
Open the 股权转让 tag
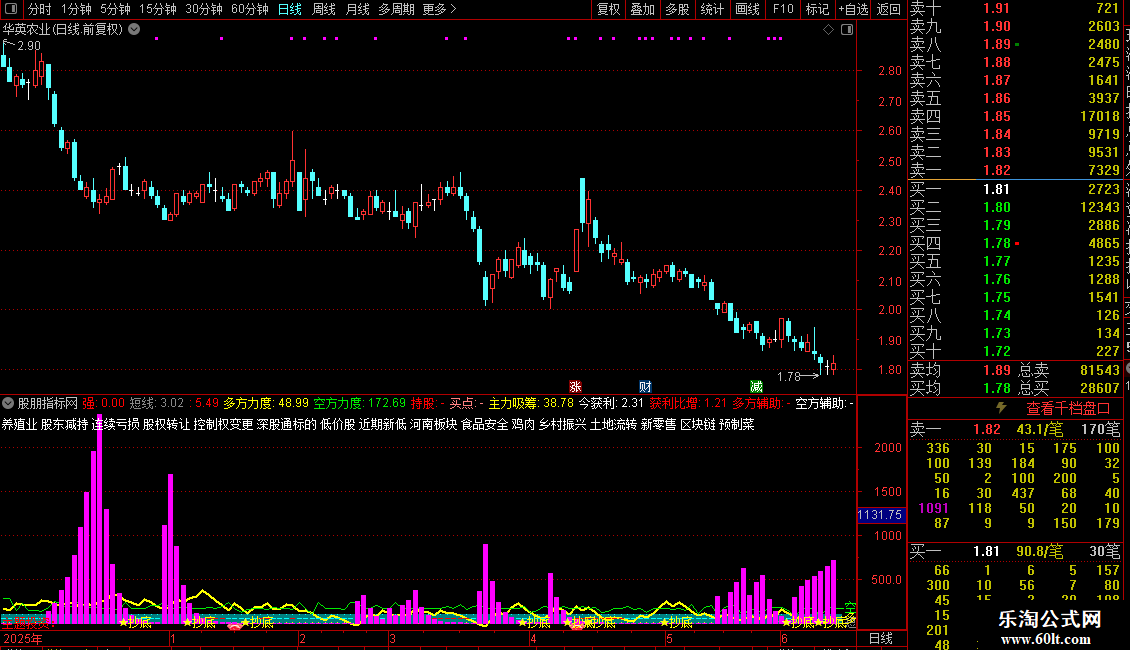[x=166, y=424]
